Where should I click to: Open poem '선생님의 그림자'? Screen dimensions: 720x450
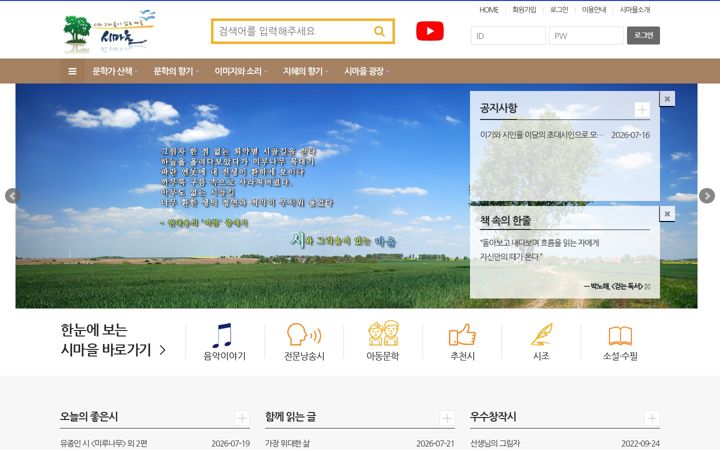[495, 444]
